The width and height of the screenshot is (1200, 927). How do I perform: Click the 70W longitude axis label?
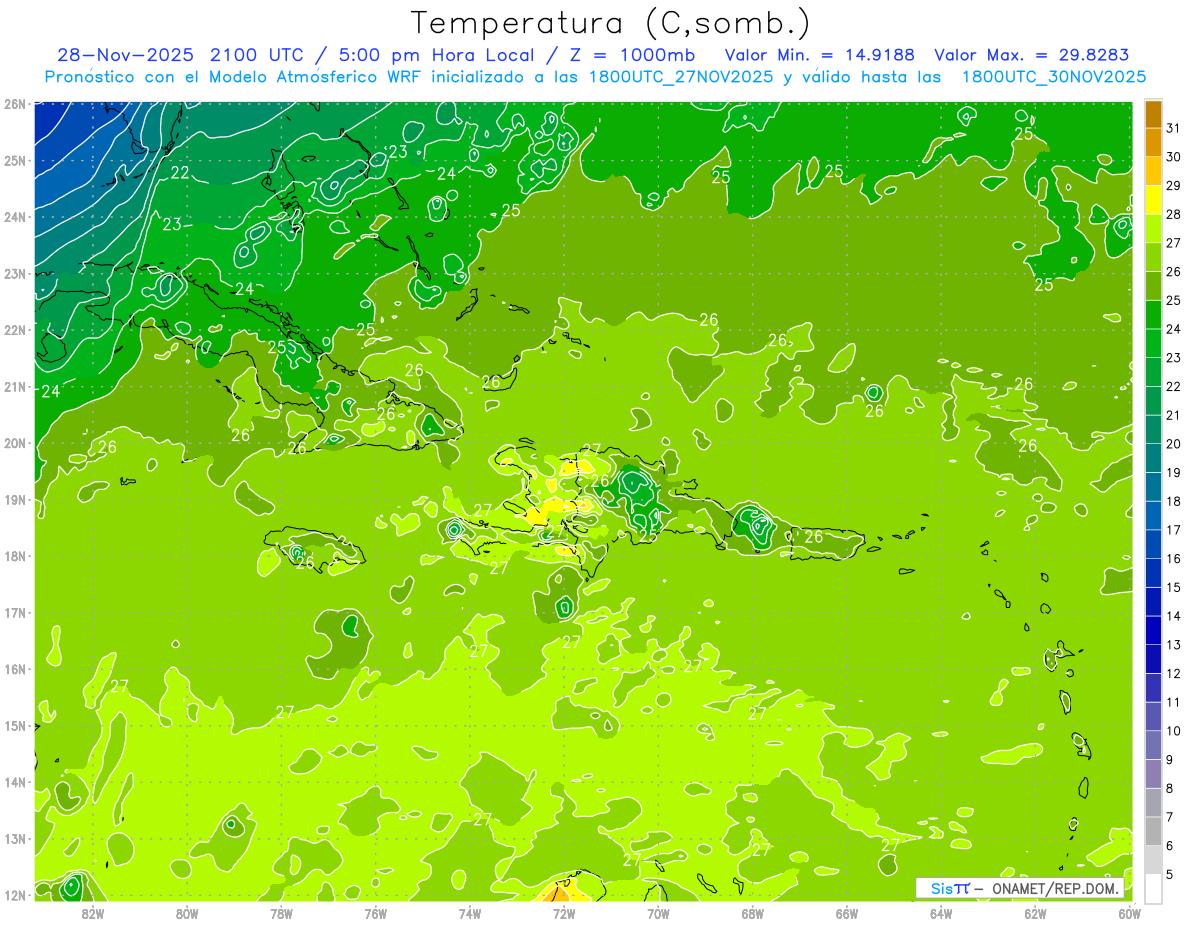click(x=658, y=913)
